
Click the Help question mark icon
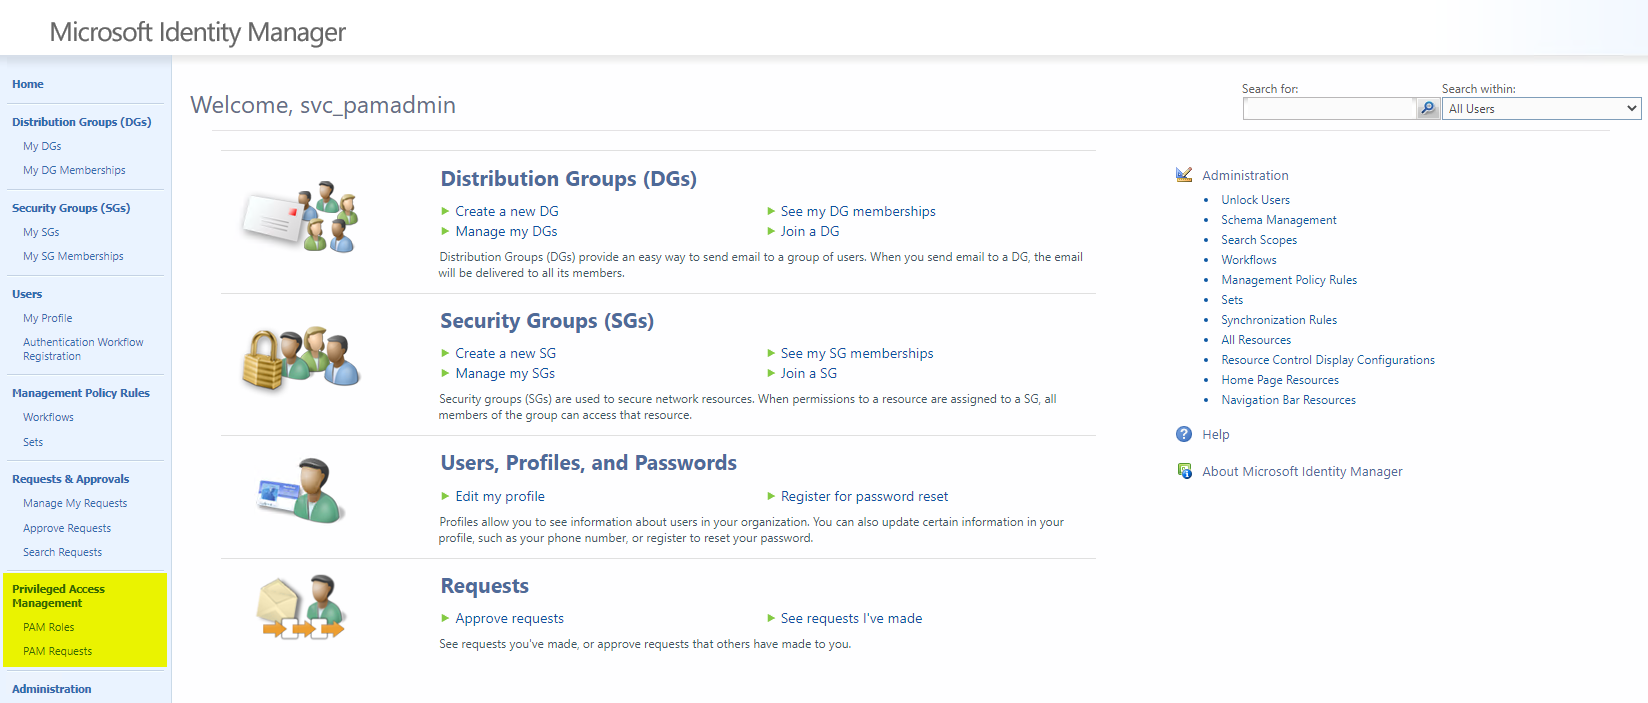click(1184, 434)
